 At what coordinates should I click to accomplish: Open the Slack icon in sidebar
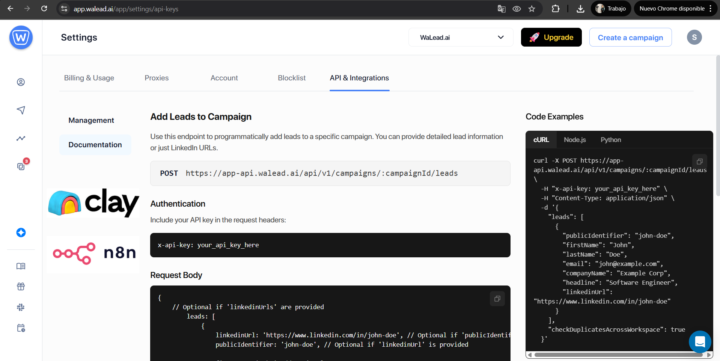[21, 307]
